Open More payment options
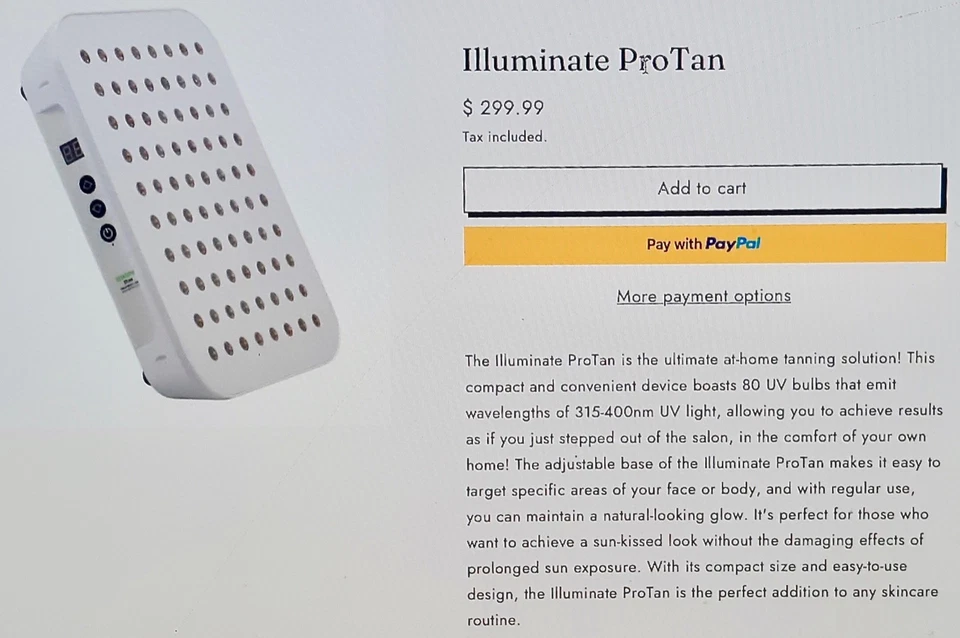 pos(703,296)
